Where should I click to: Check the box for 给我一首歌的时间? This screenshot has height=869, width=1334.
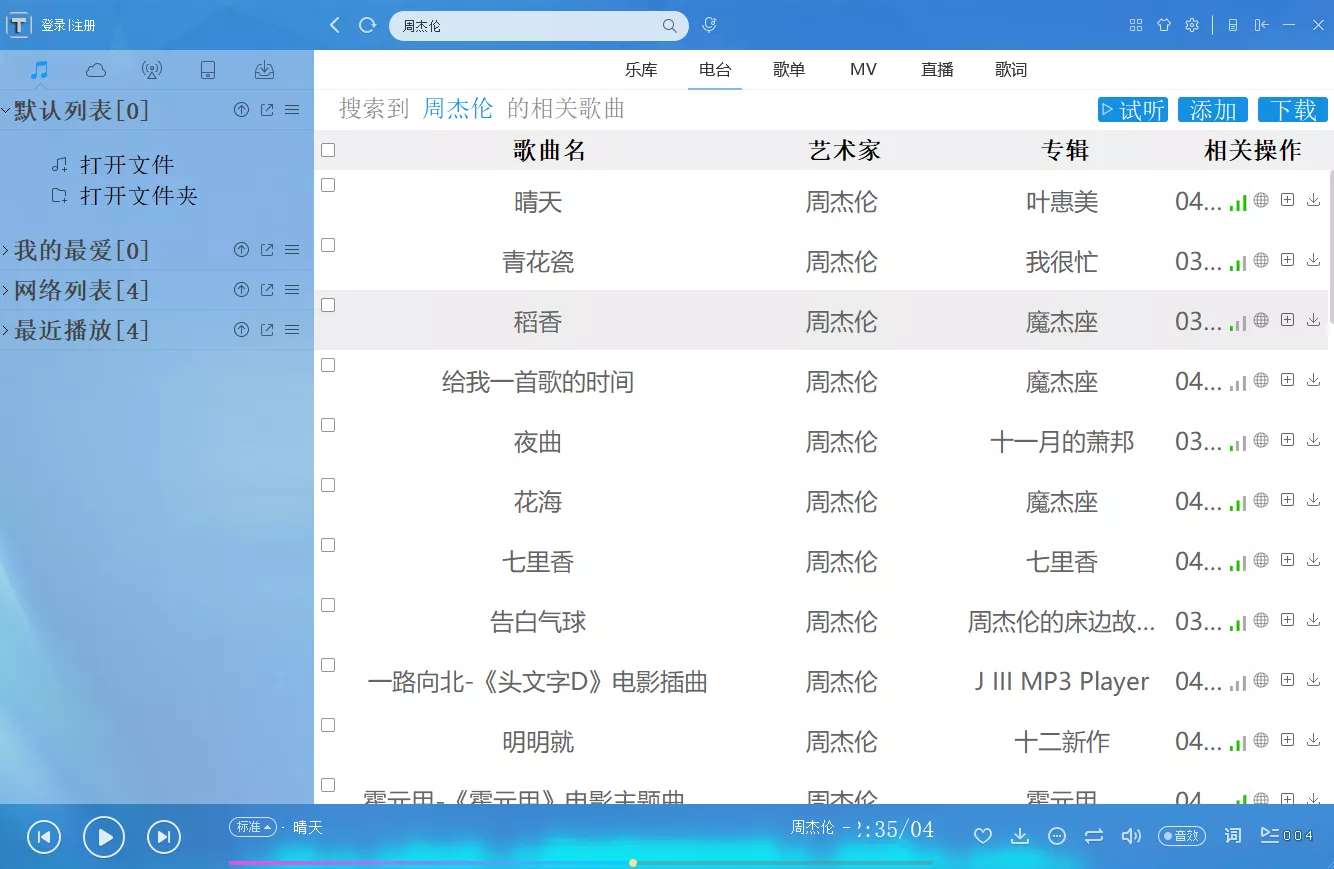(x=328, y=365)
